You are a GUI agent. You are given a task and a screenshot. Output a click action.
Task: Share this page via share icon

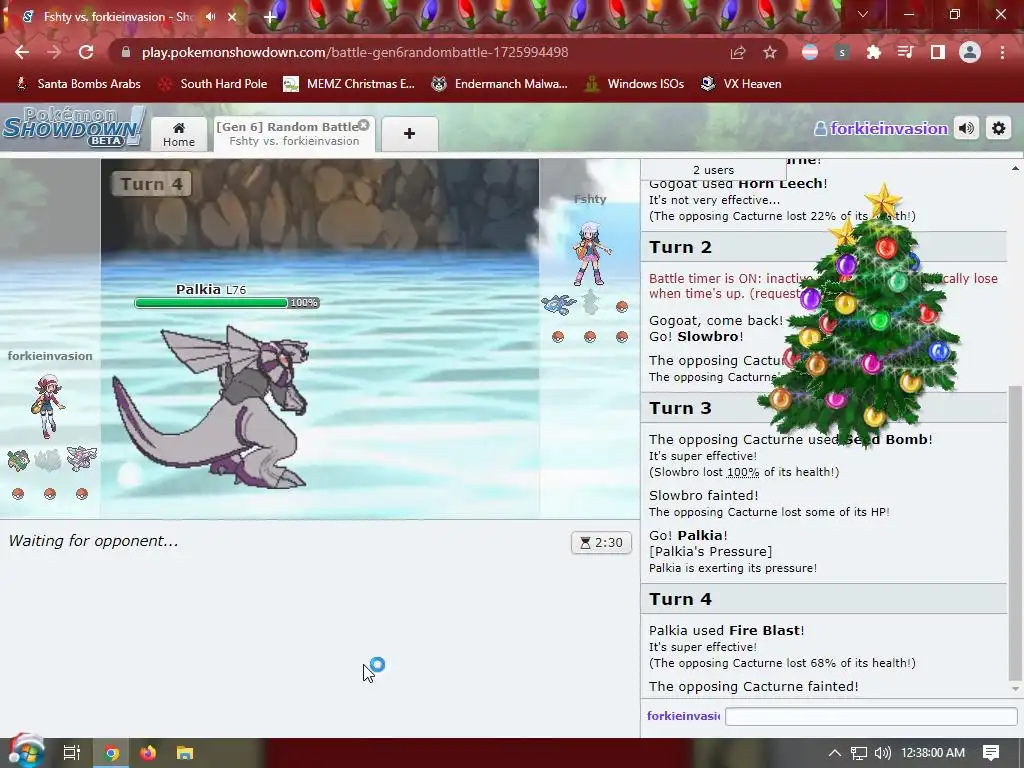738,52
